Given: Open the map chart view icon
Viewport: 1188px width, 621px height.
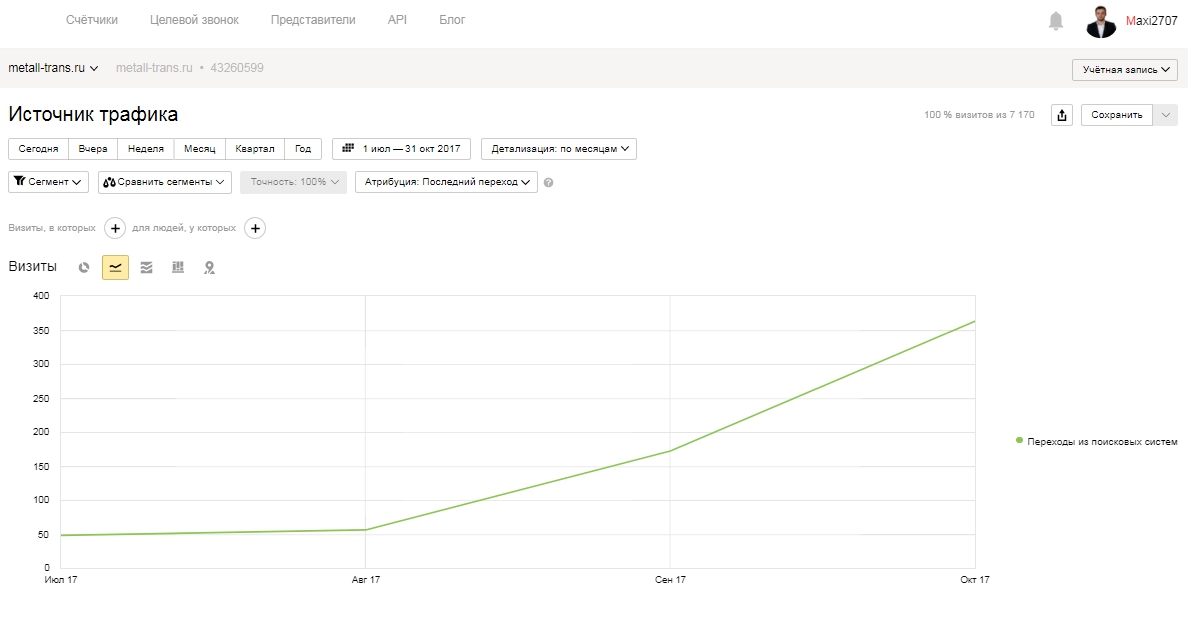Looking at the screenshot, I should pos(209,267).
